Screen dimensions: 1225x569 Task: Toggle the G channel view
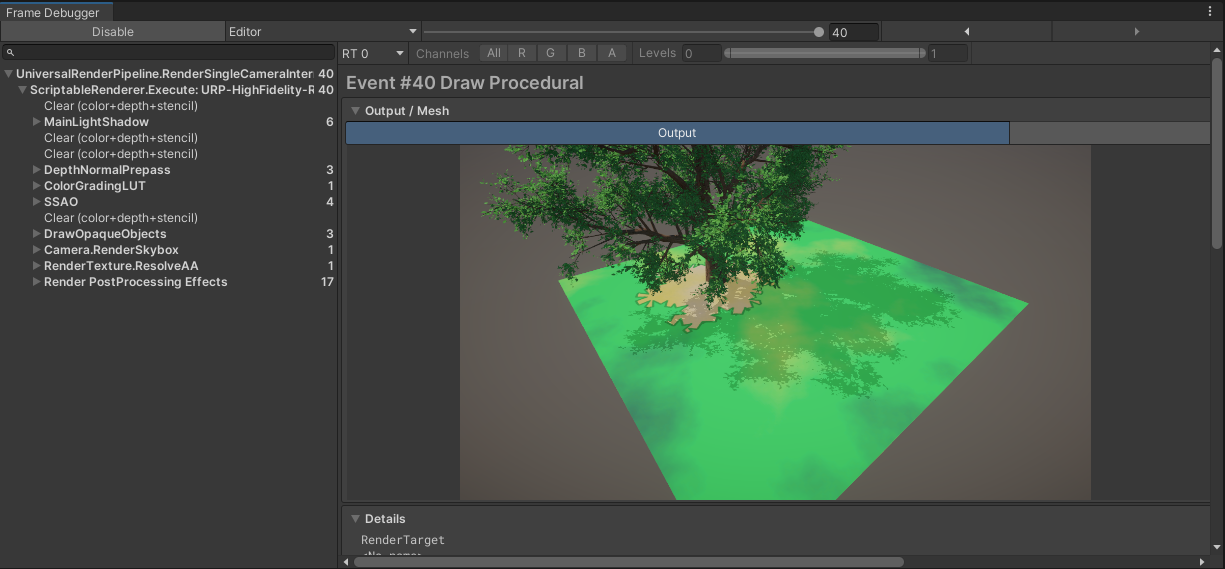pyautogui.click(x=551, y=53)
